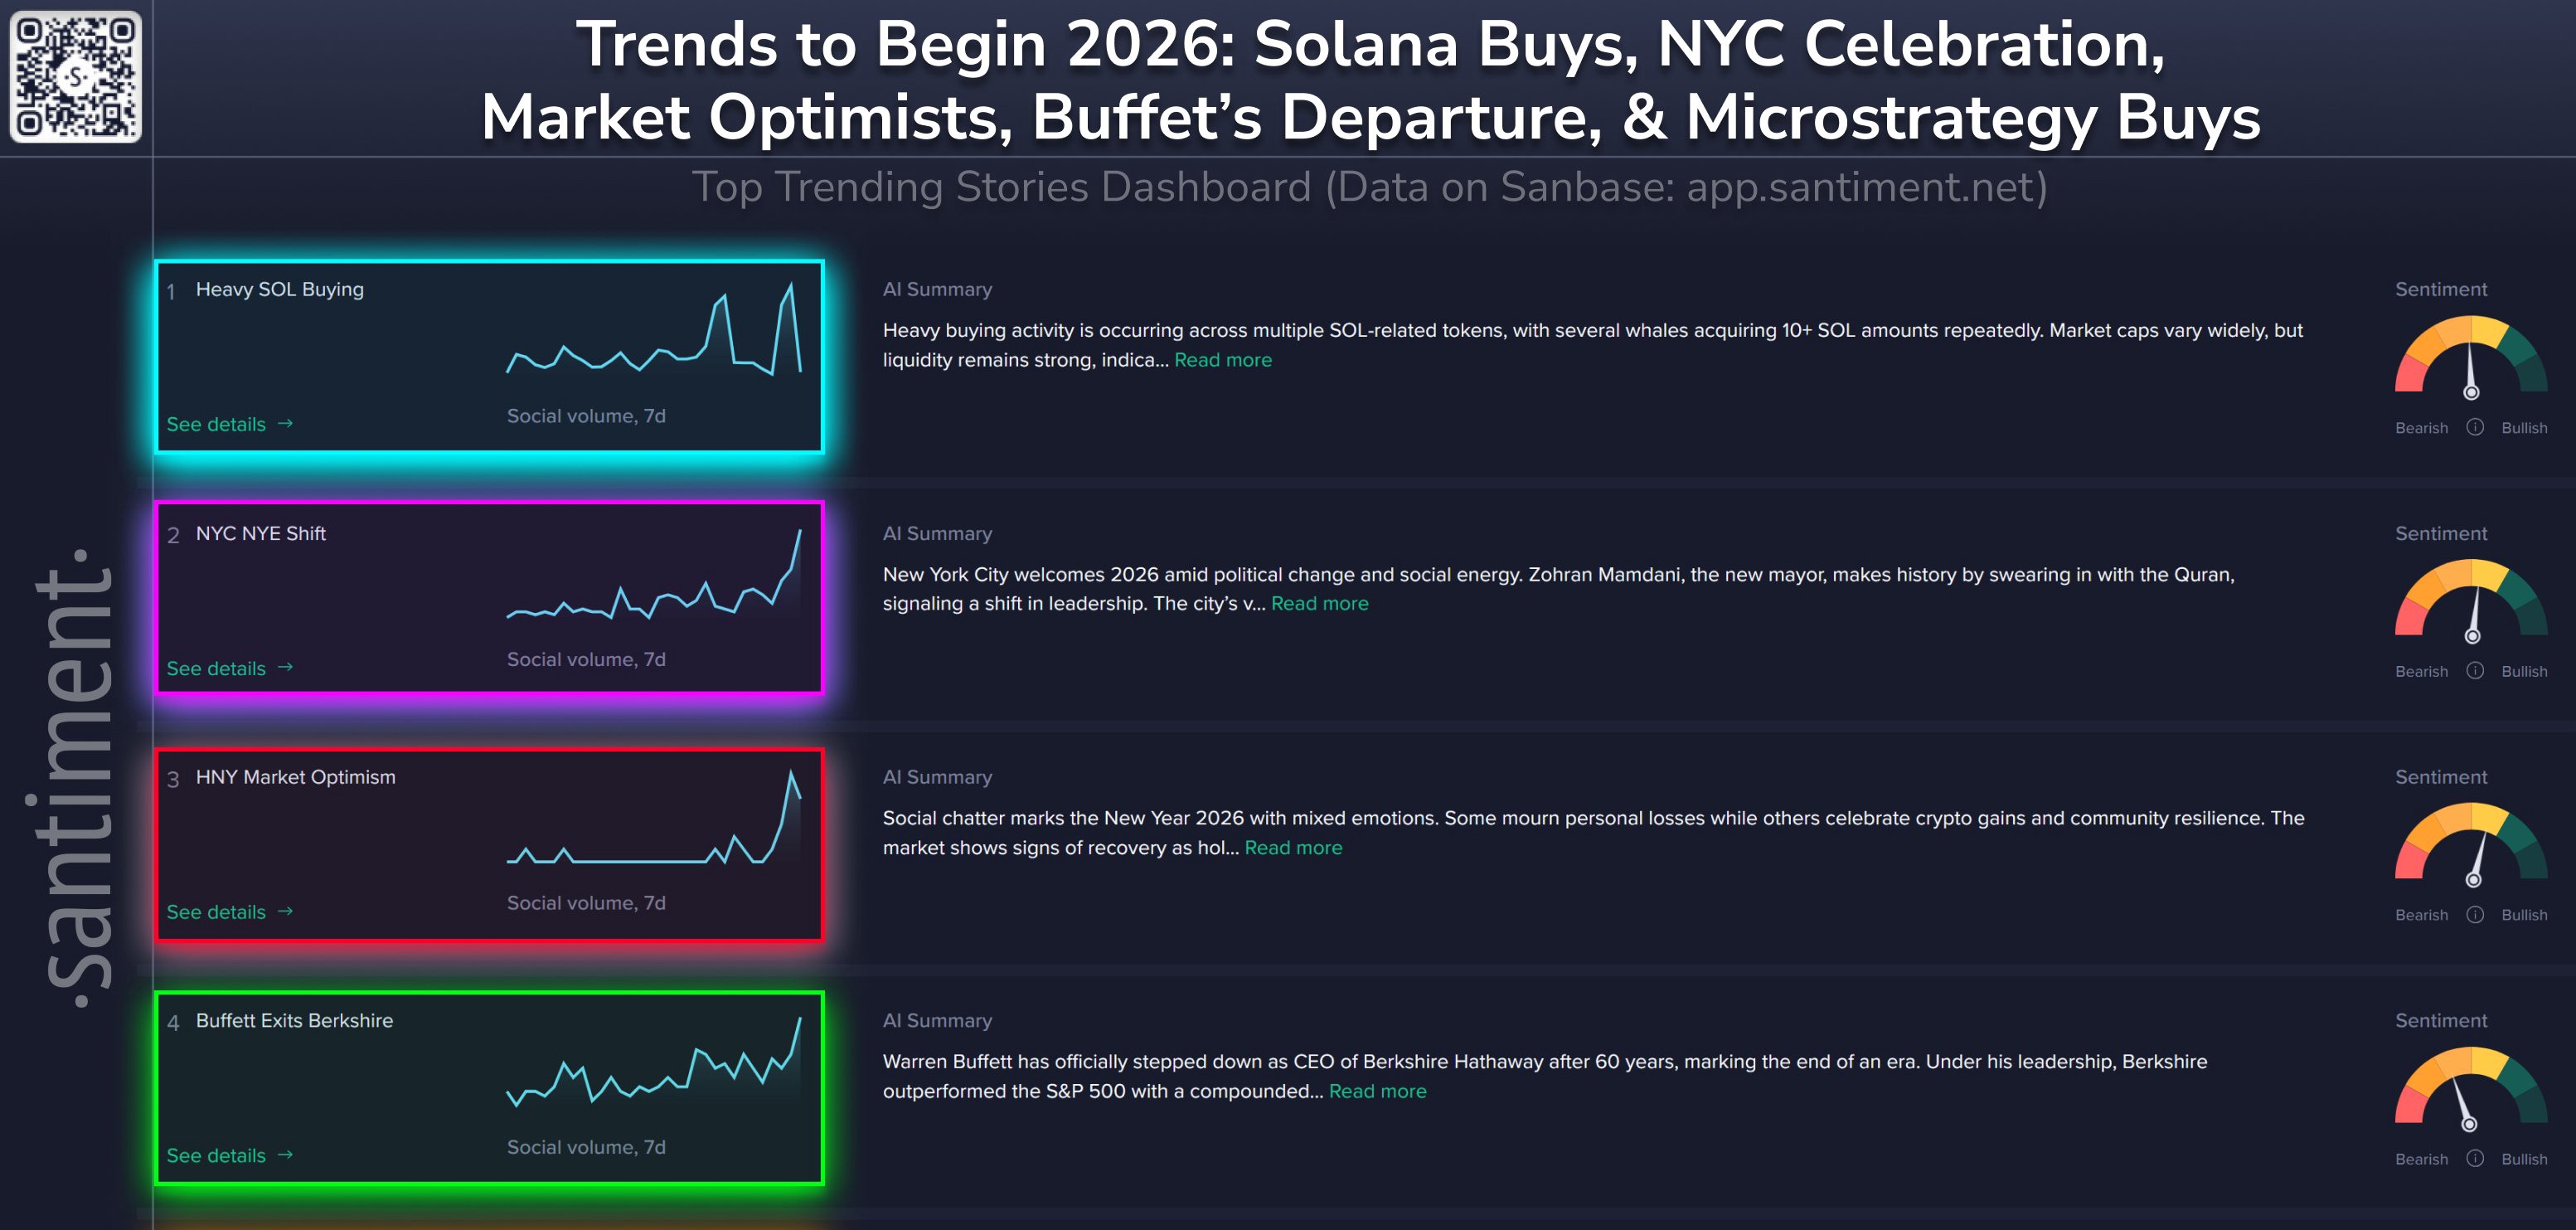Expand Read more on the Warren Buffett summary
Image resolution: width=2576 pixels, height=1230 pixels.
point(1377,1091)
